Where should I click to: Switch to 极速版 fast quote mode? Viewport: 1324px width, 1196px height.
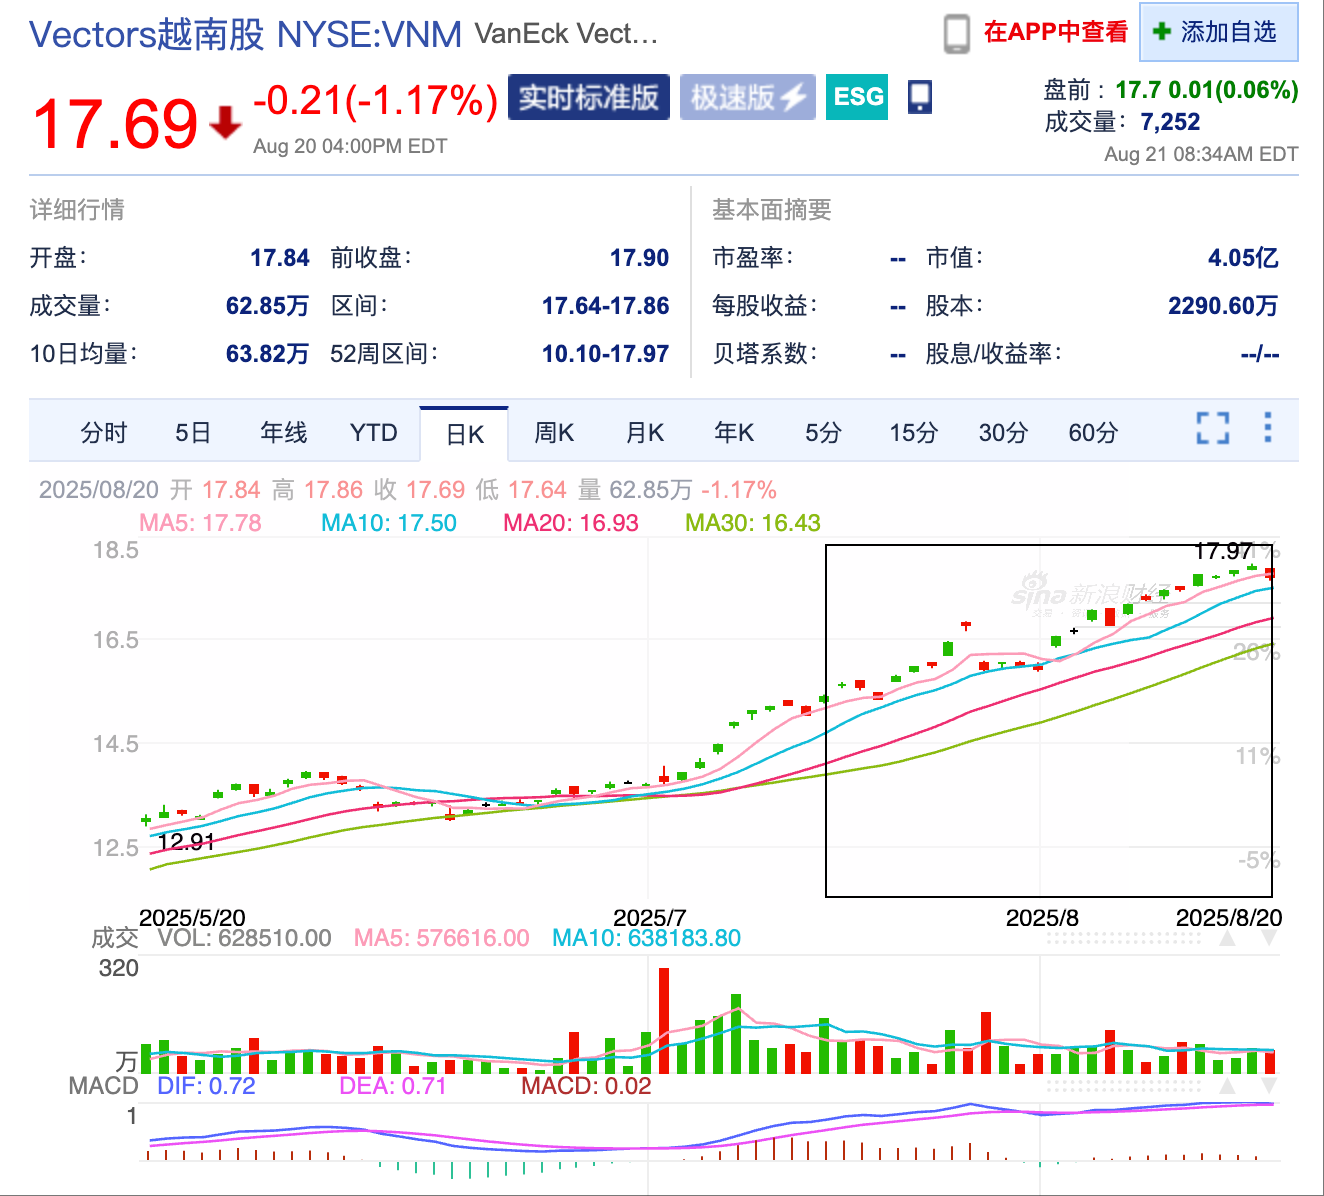click(748, 97)
